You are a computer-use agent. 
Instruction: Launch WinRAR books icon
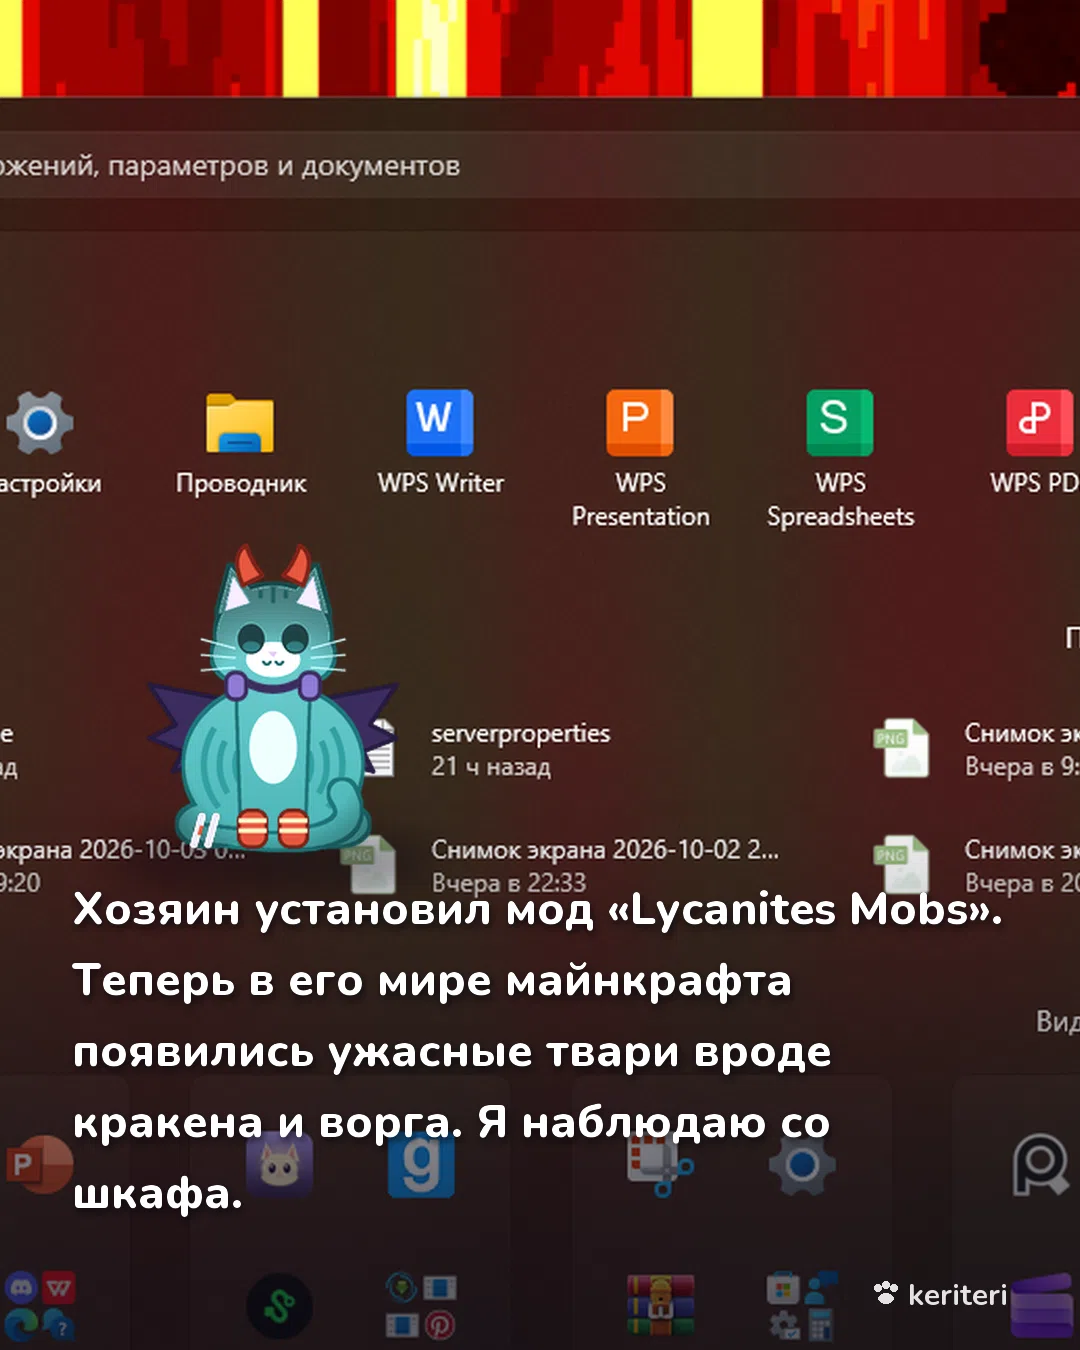pos(660,1306)
